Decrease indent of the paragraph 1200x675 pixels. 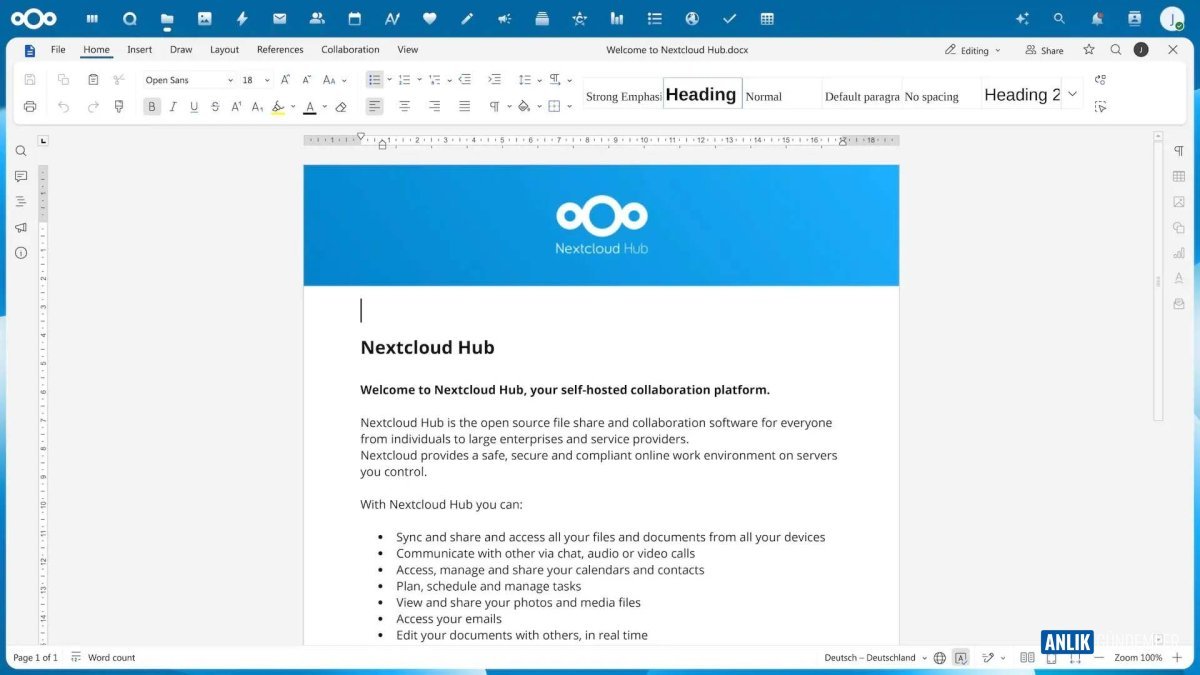pyautogui.click(x=465, y=80)
